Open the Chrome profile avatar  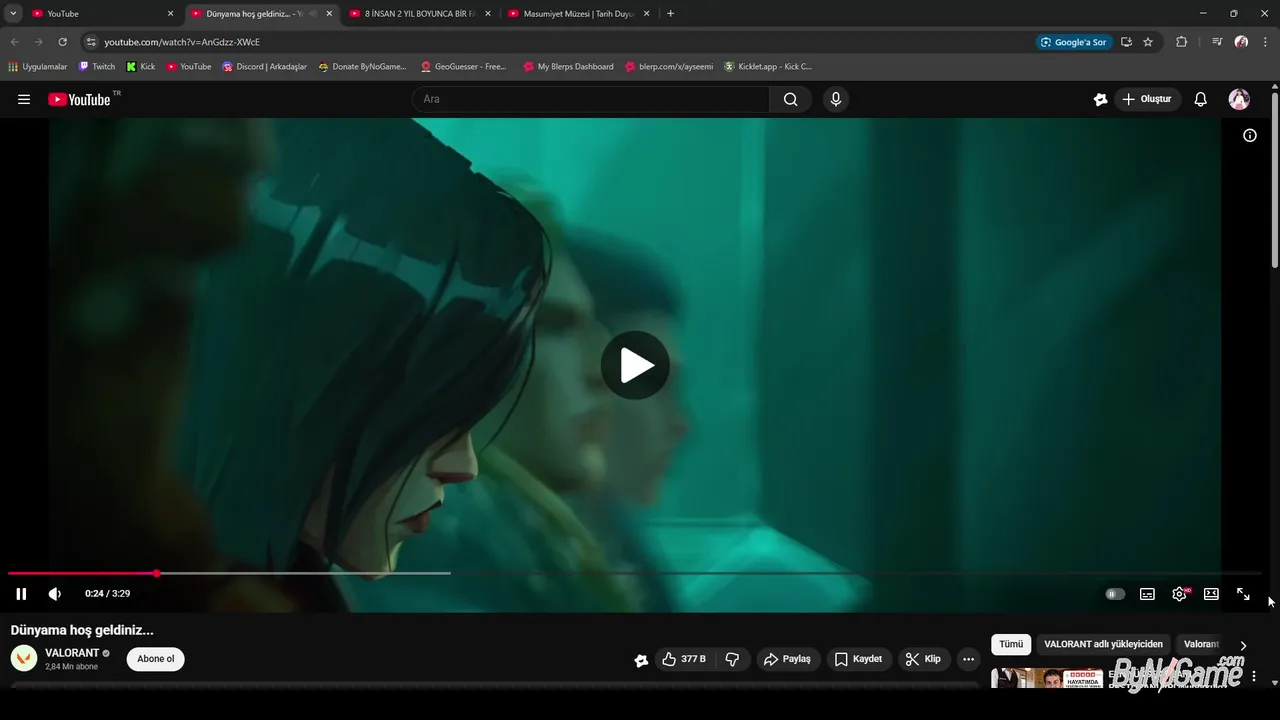(1241, 42)
